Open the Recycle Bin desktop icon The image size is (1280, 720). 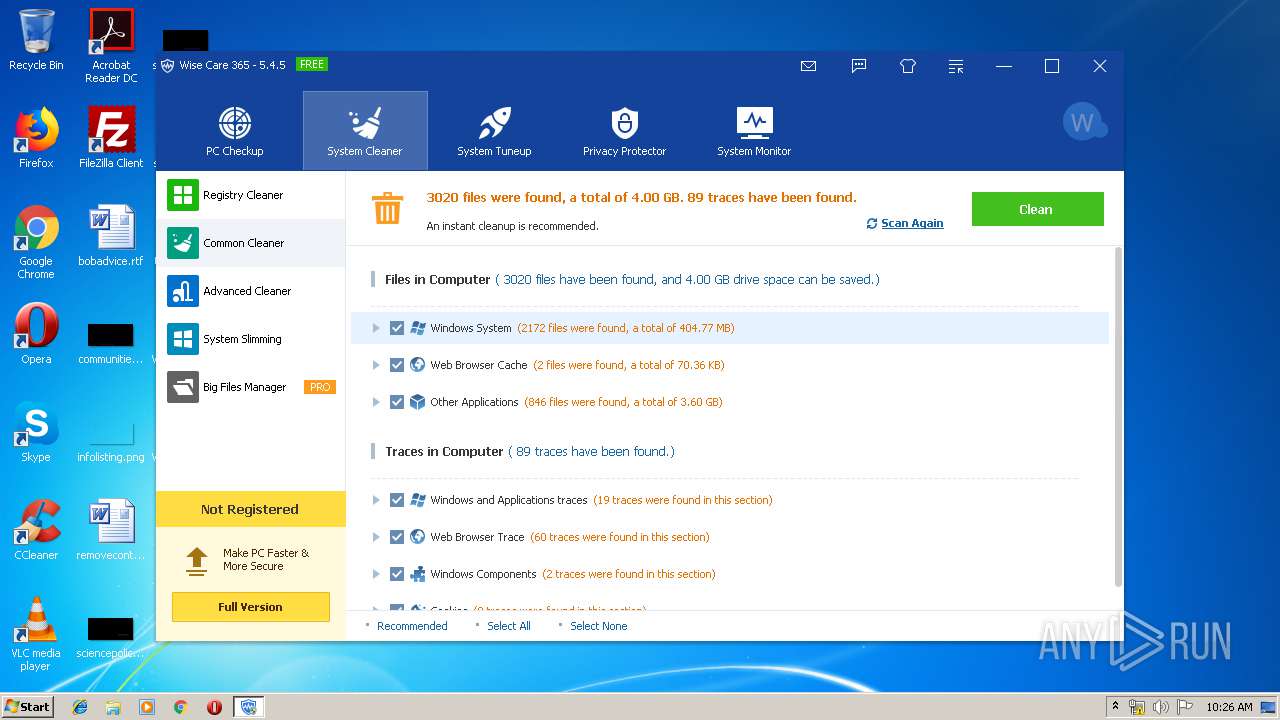(x=36, y=40)
